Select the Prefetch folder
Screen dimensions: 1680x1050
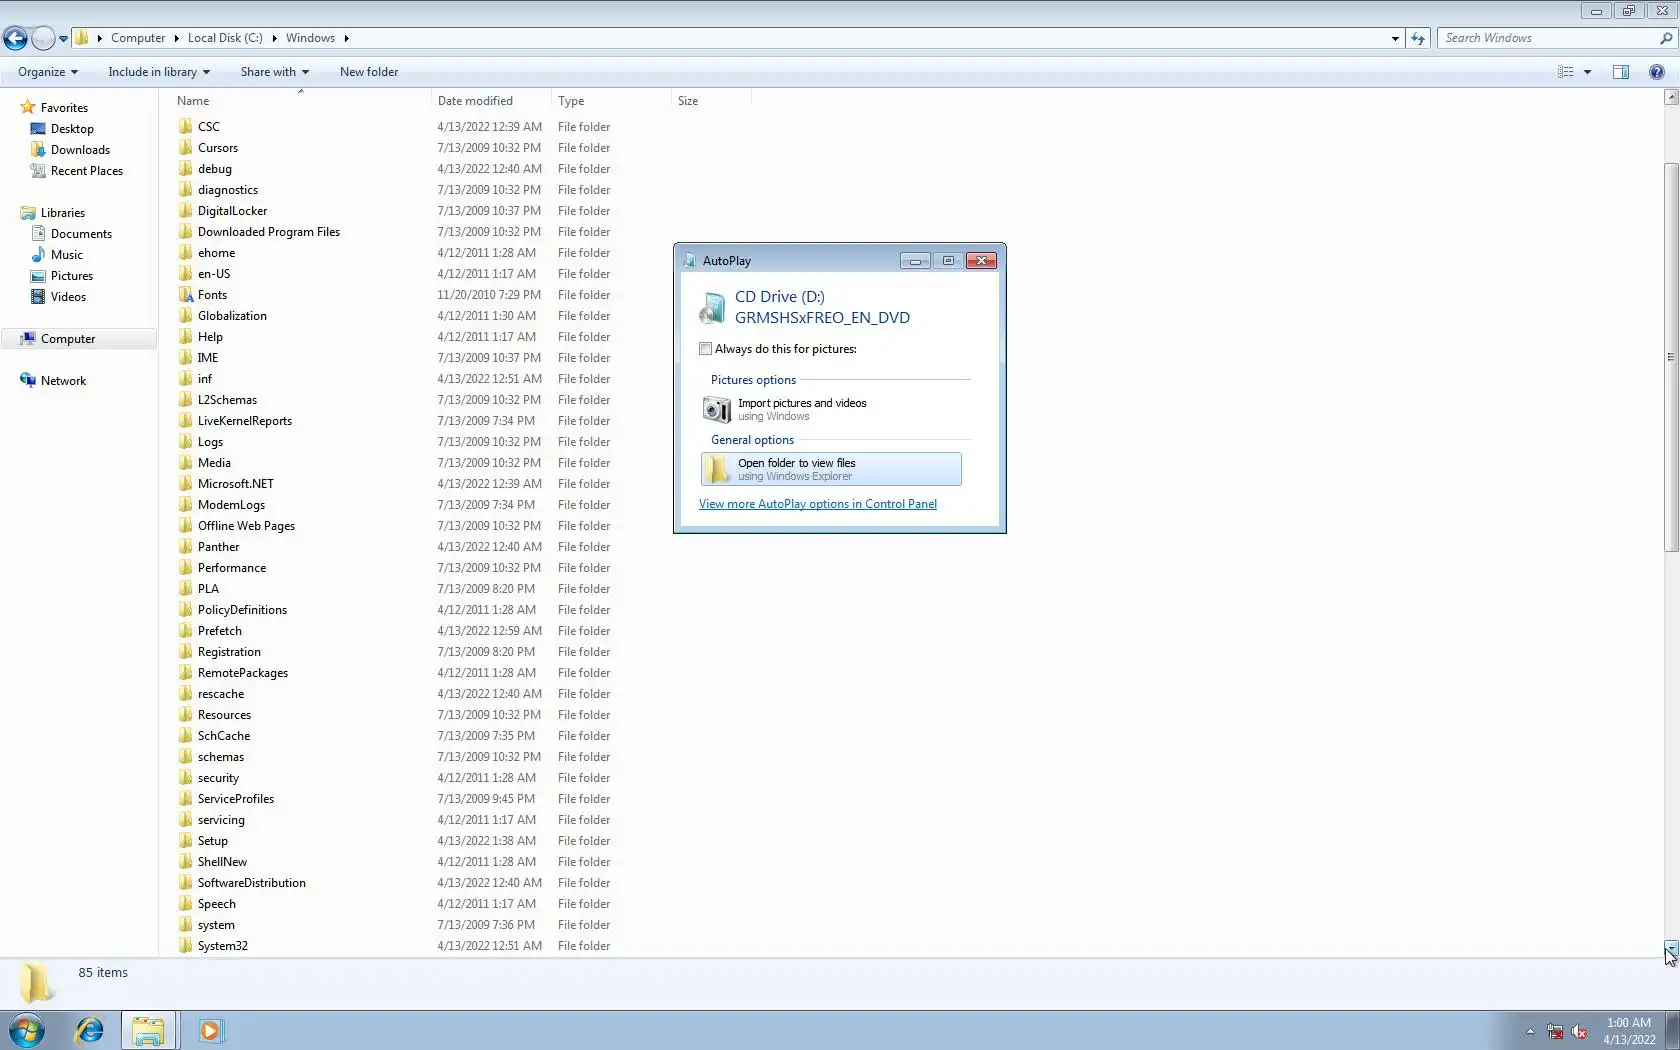point(220,631)
